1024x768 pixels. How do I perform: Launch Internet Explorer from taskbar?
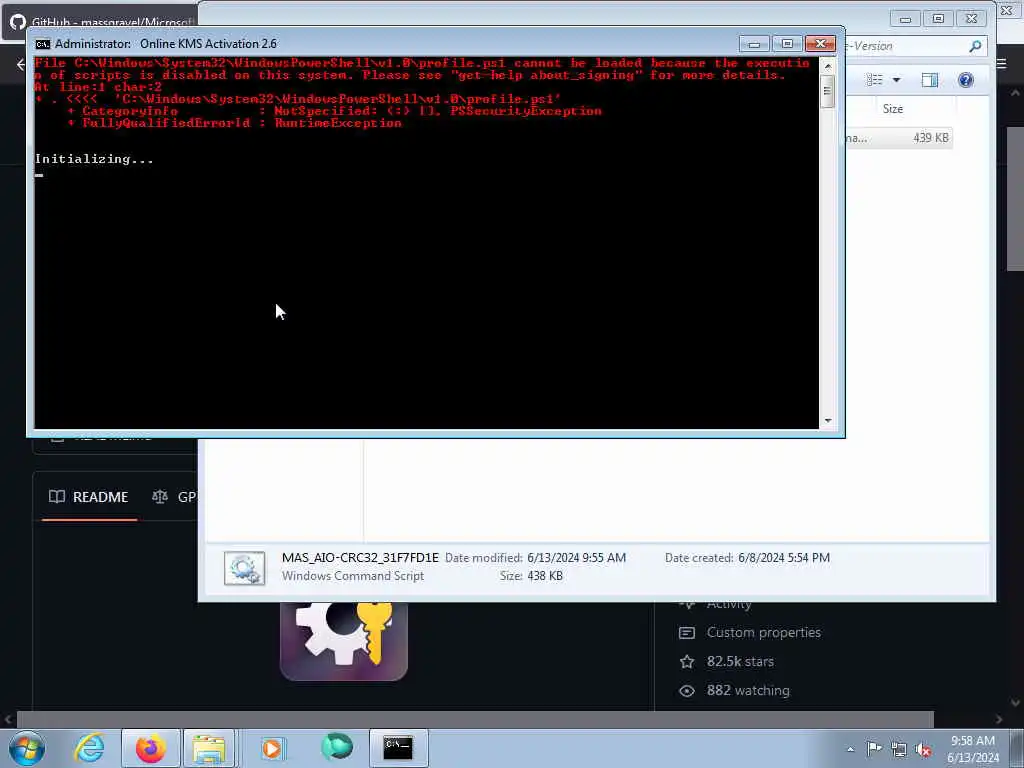pyautogui.click(x=89, y=748)
